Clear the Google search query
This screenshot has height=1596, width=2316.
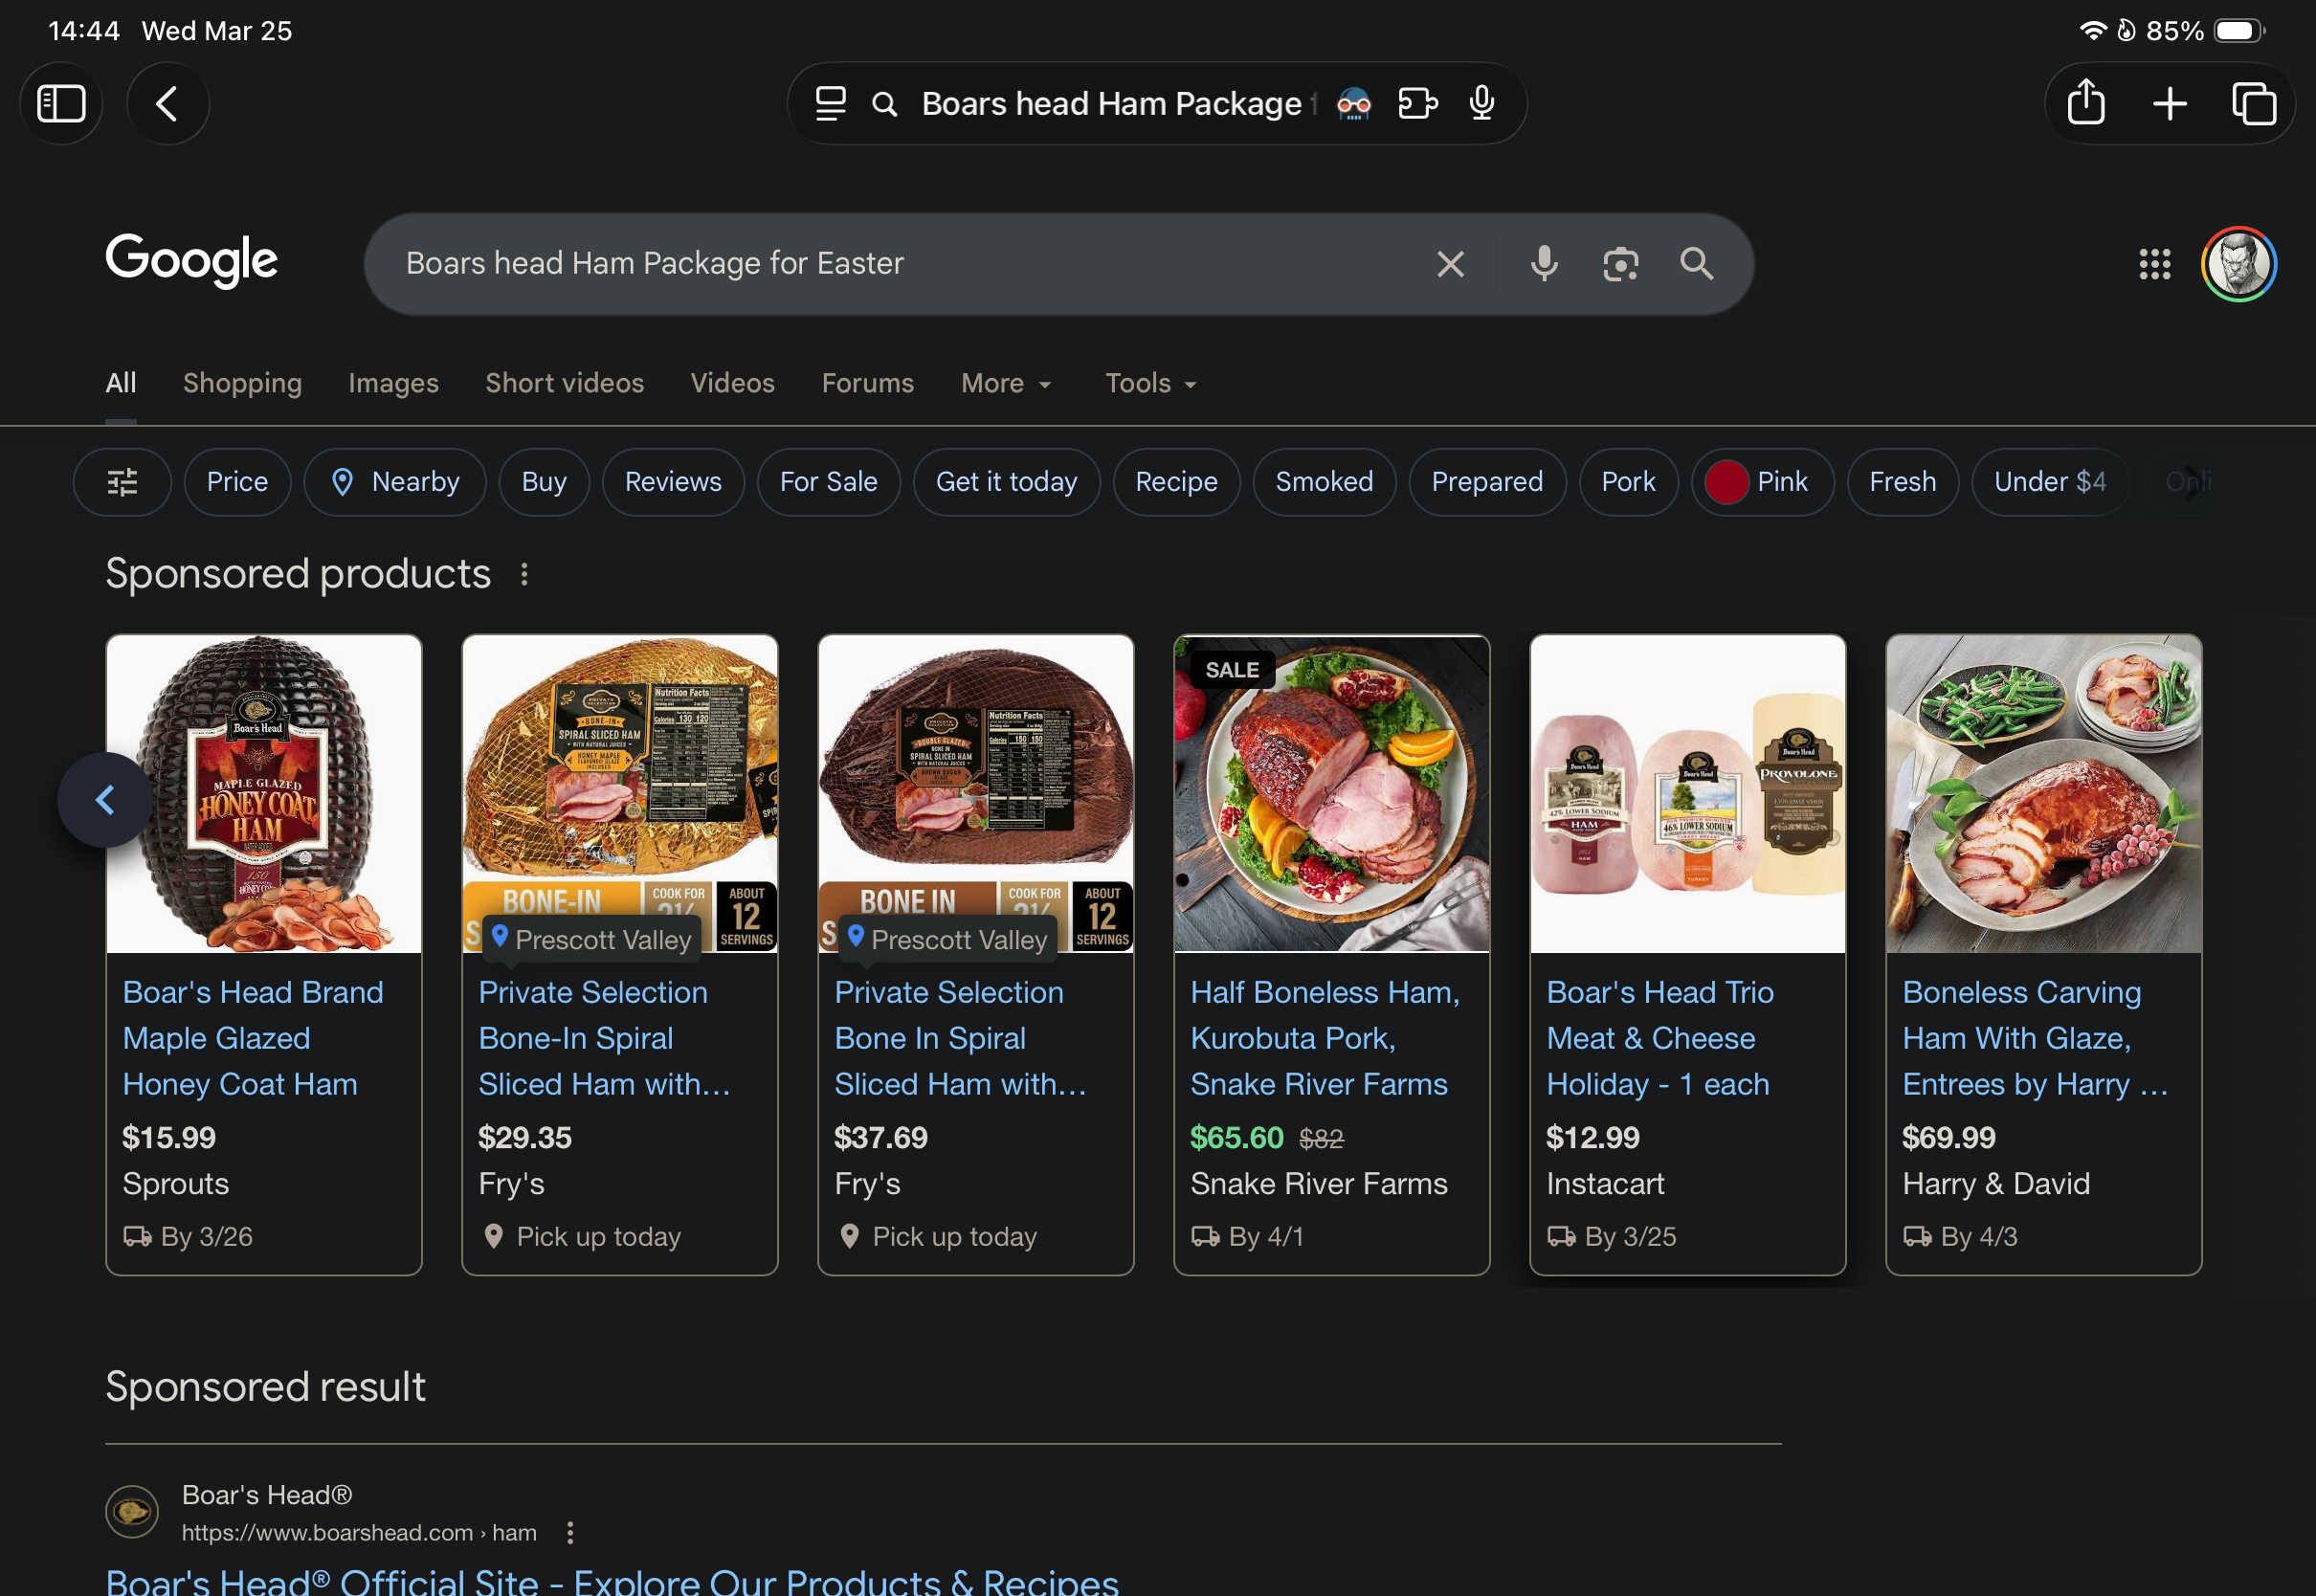click(1450, 264)
